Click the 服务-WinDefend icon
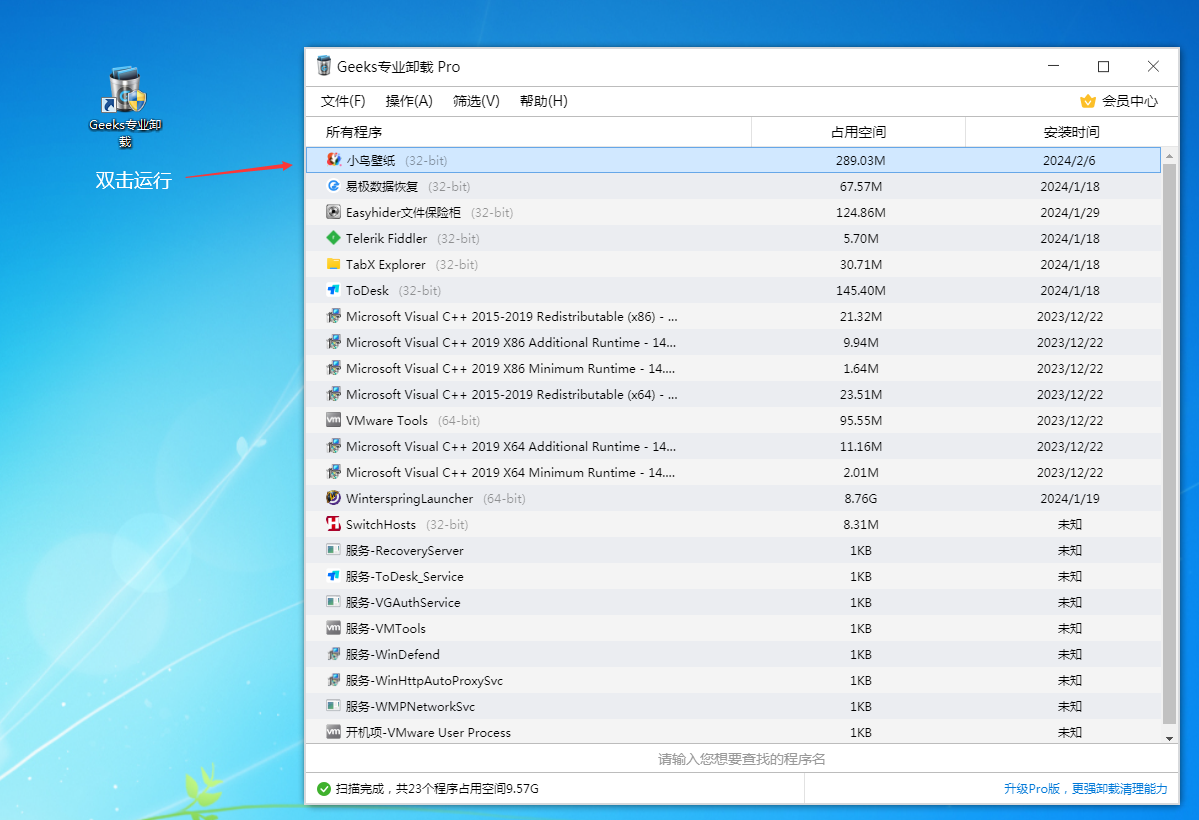 point(333,654)
